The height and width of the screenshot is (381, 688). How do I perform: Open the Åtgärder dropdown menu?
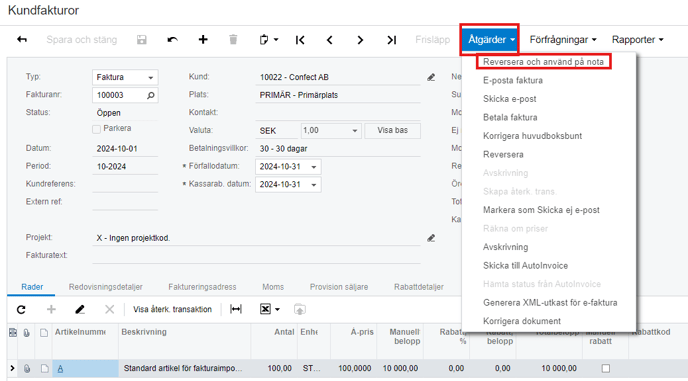(x=490, y=40)
